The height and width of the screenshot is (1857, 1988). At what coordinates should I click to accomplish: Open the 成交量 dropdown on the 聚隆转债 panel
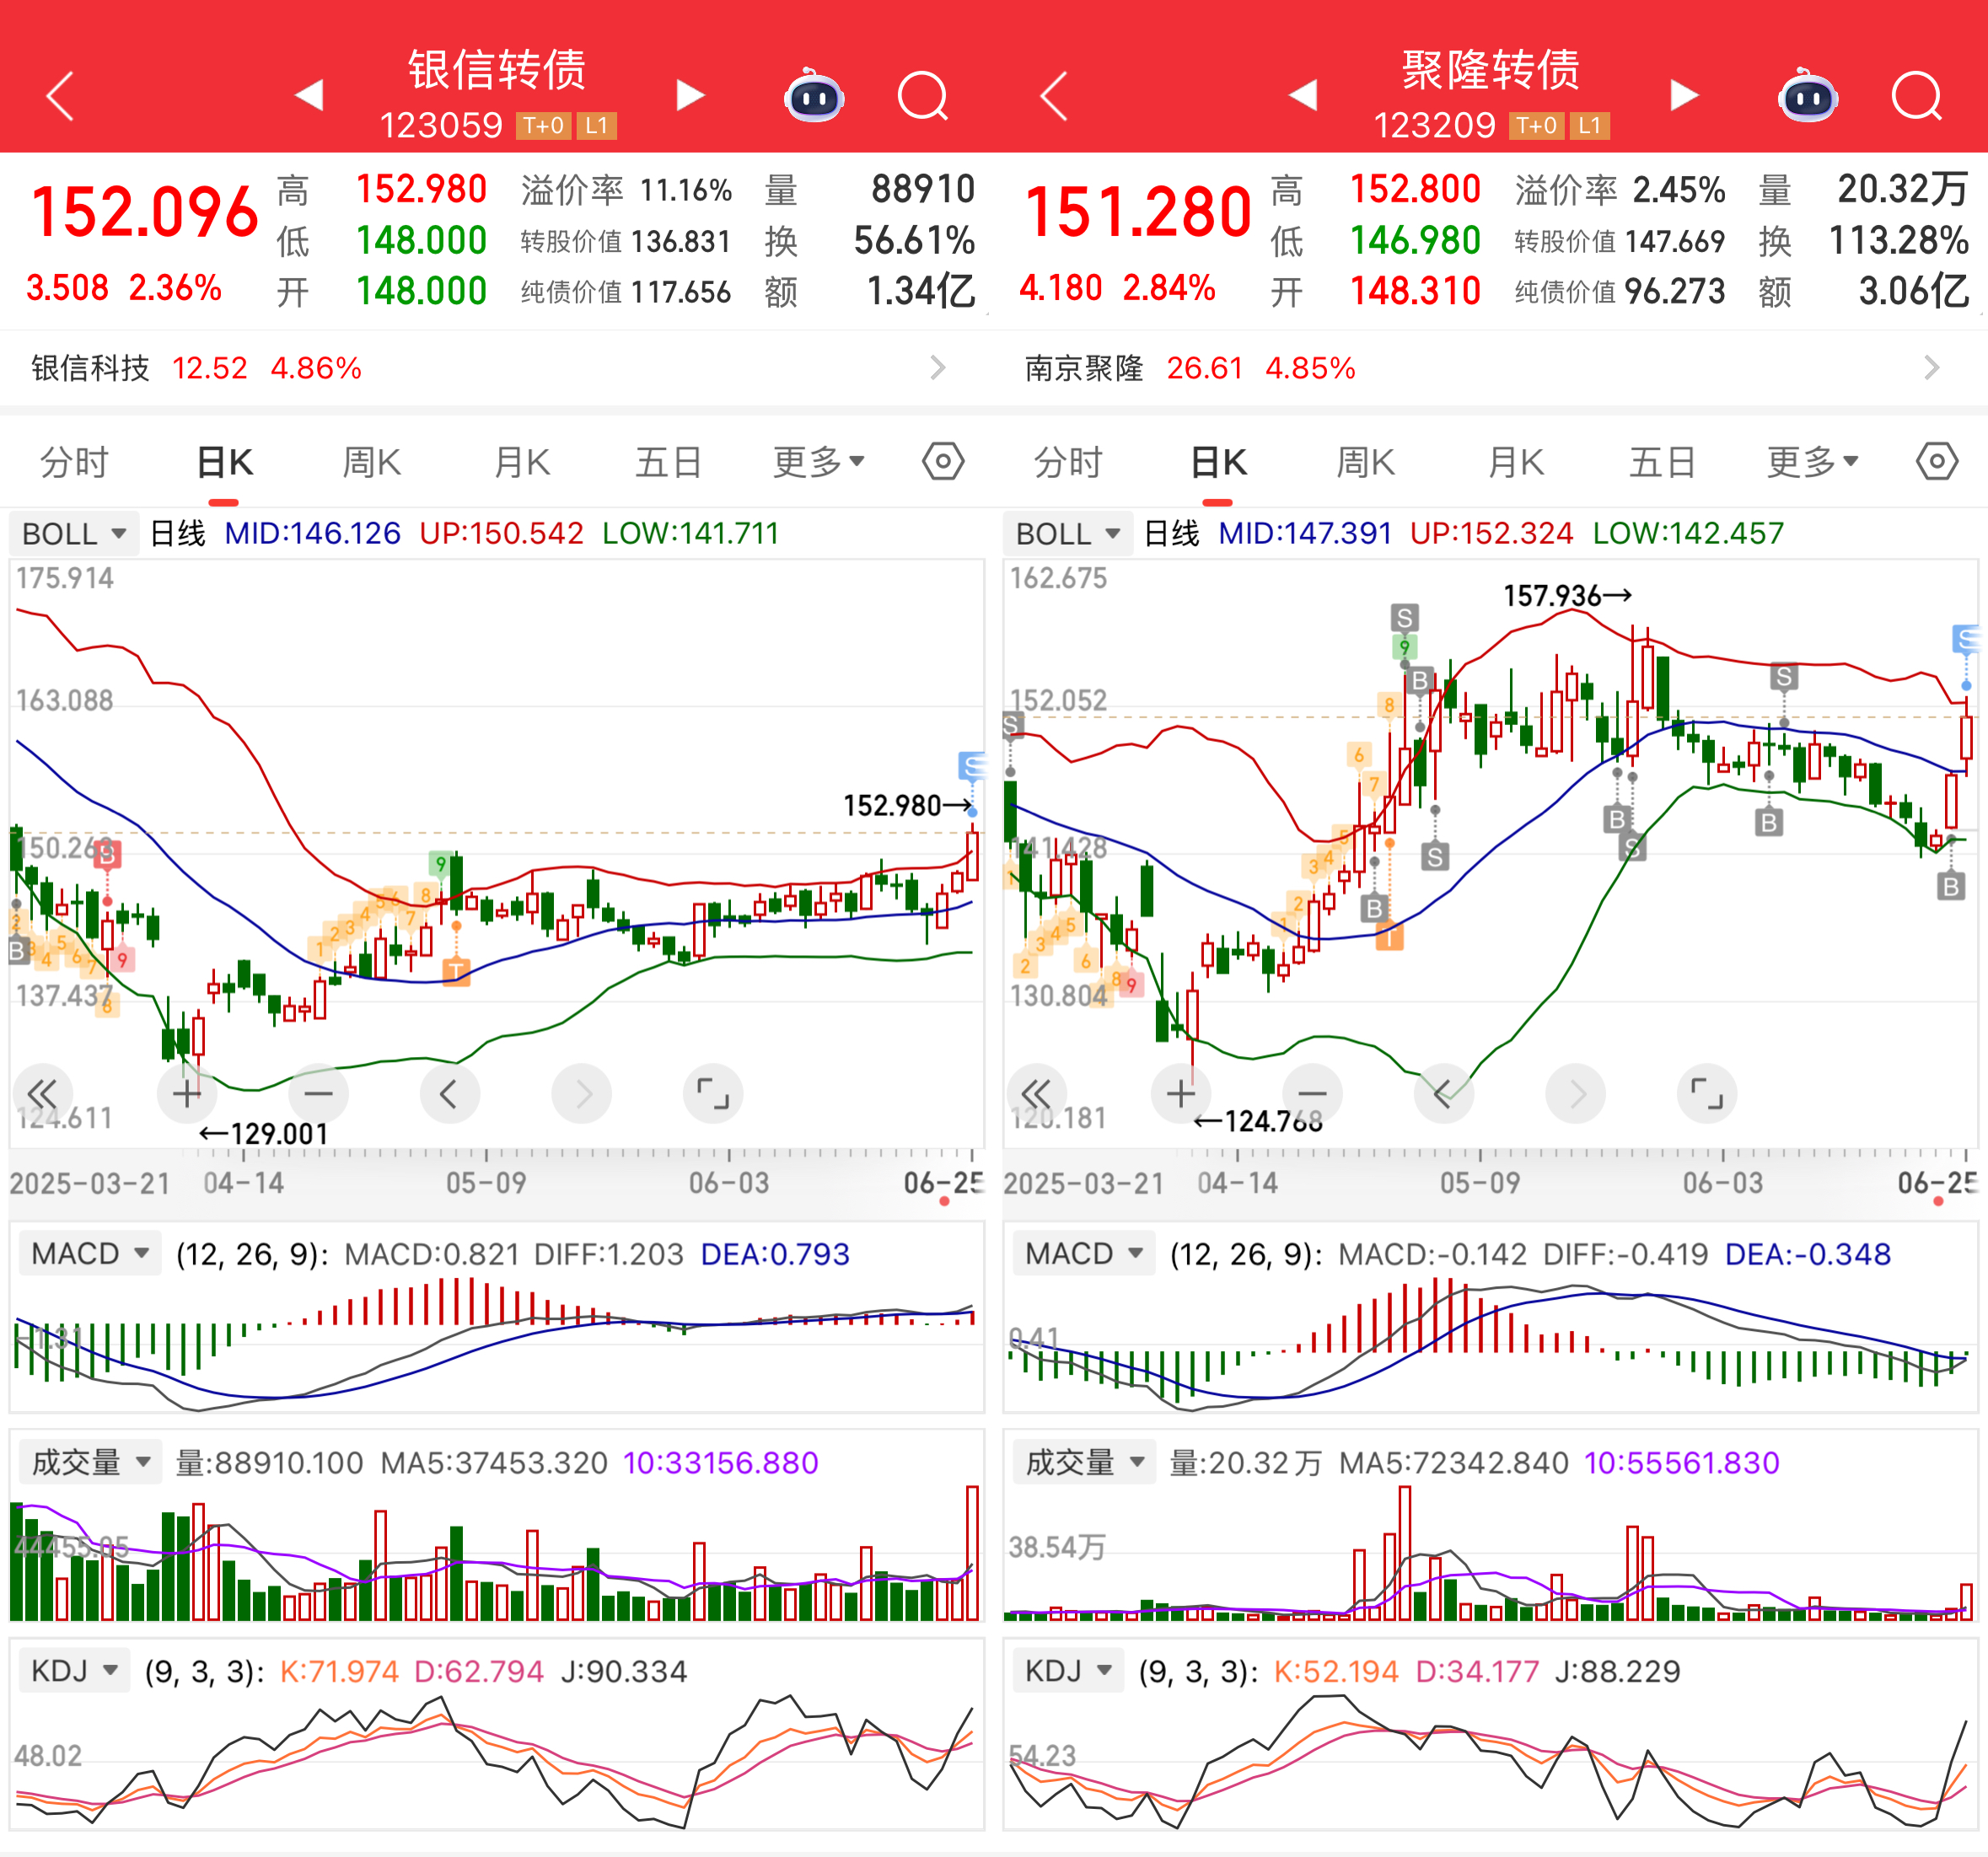(x=1084, y=1463)
